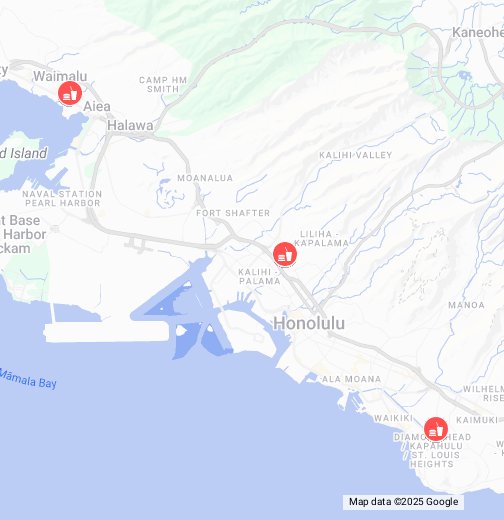The height and width of the screenshot is (520, 504).
Task: Click the Moanalua area label
Action: (205, 178)
